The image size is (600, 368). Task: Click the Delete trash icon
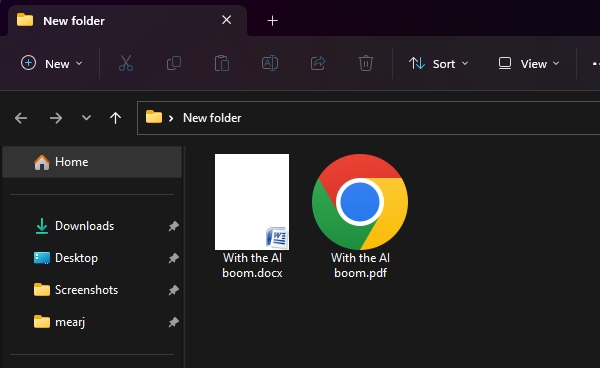pyautogui.click(x=366, y=63)
